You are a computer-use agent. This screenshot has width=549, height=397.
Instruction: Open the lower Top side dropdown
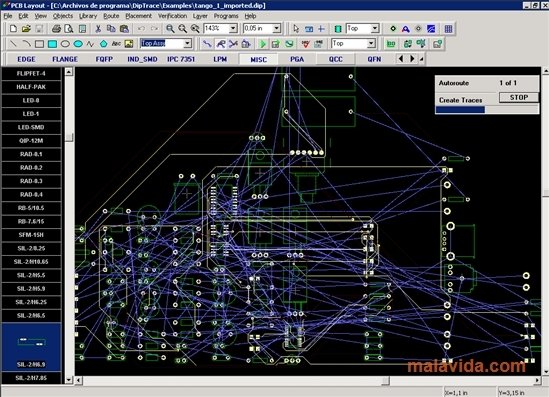pos(371,43)
